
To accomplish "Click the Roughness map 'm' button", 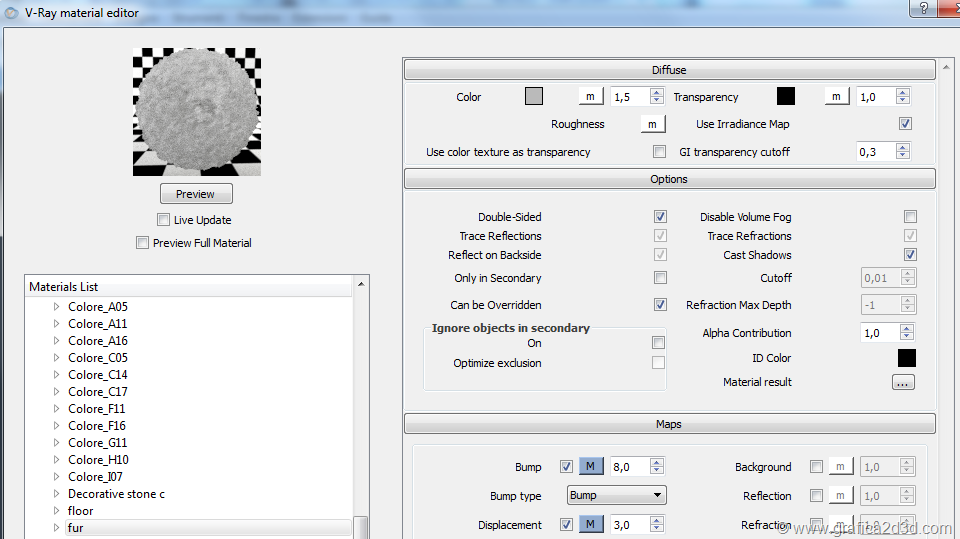I will pyautogui.click(x=652, y=124).
